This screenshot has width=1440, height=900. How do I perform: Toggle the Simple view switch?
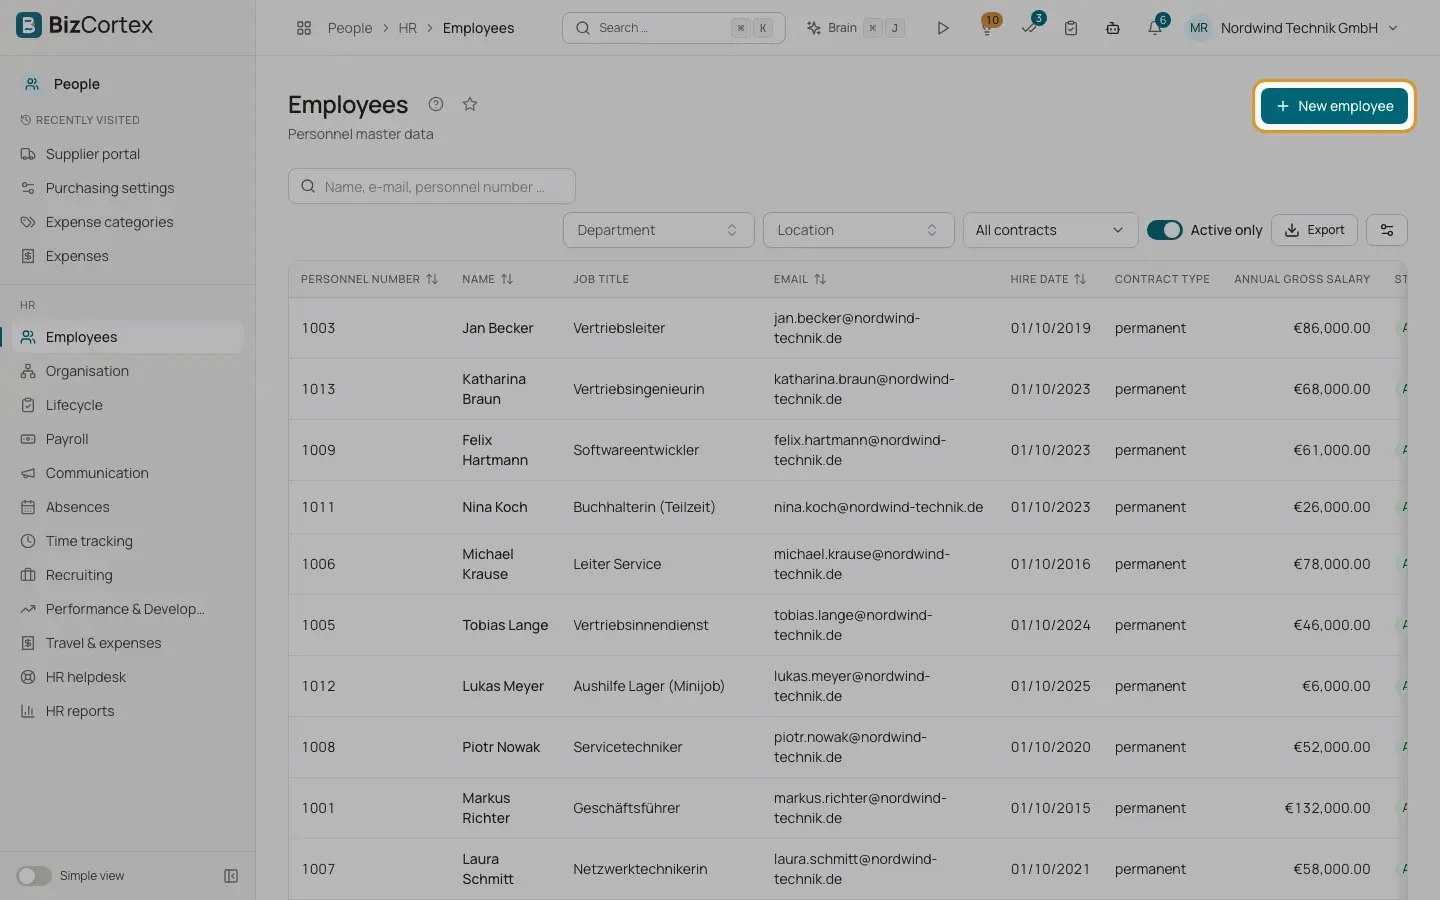[x=34, y=876]
